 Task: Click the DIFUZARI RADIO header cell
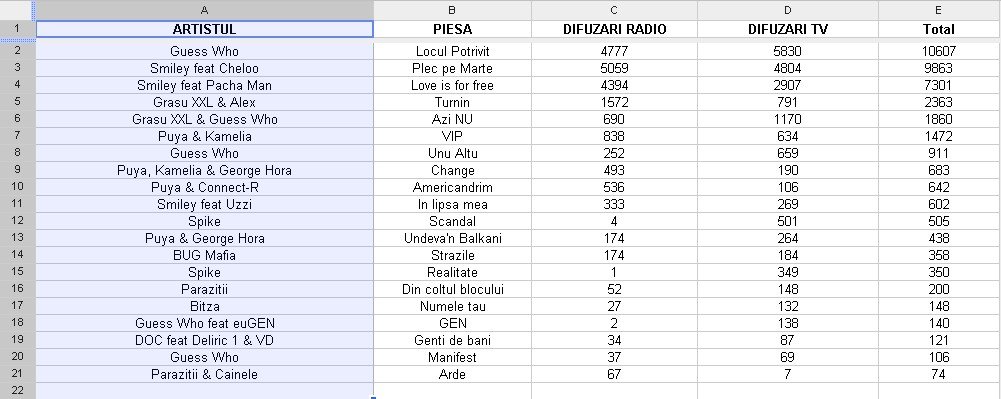[614, 29]
